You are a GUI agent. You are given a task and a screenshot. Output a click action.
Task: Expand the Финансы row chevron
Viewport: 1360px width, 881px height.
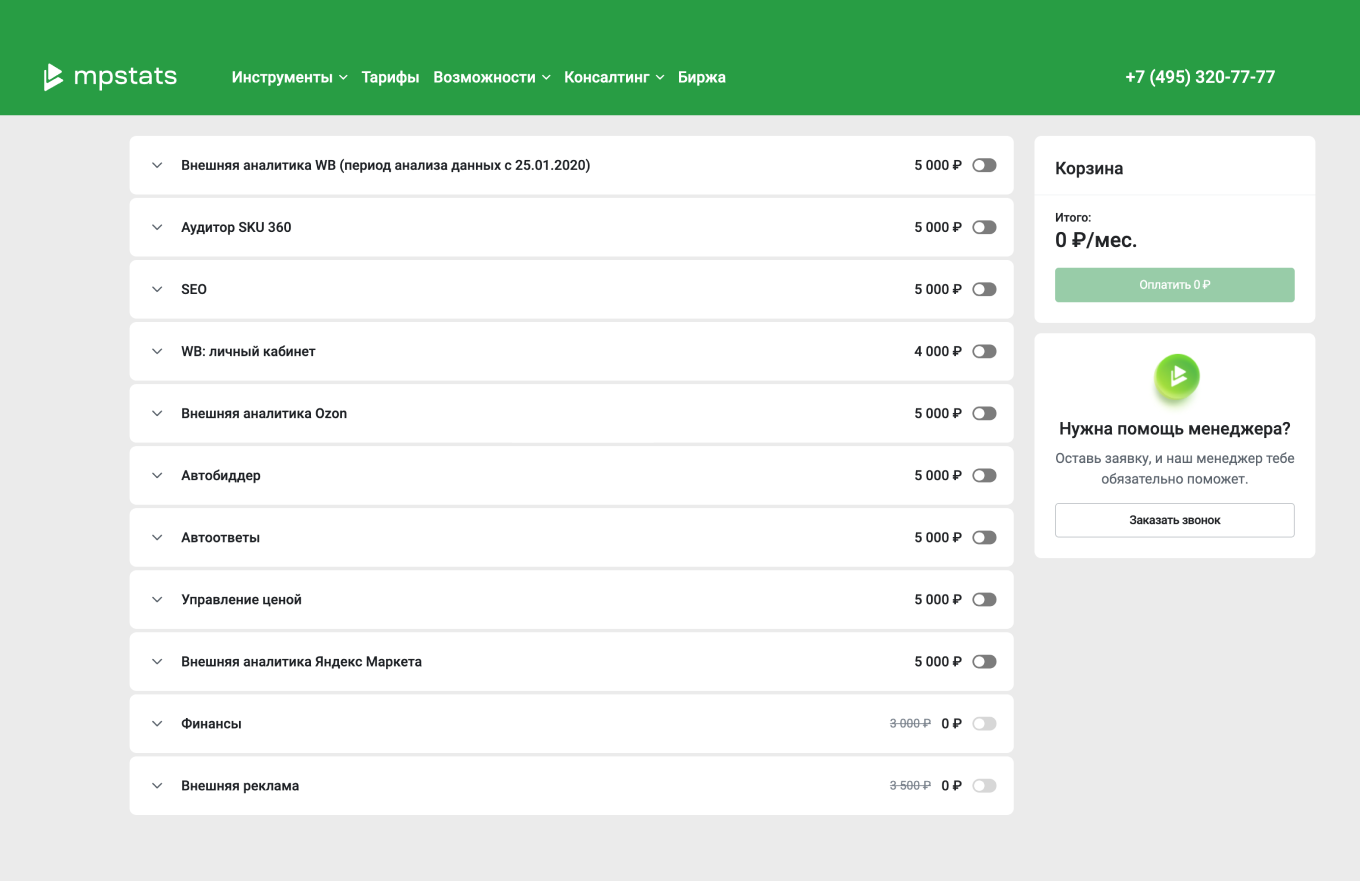(157, 723)
